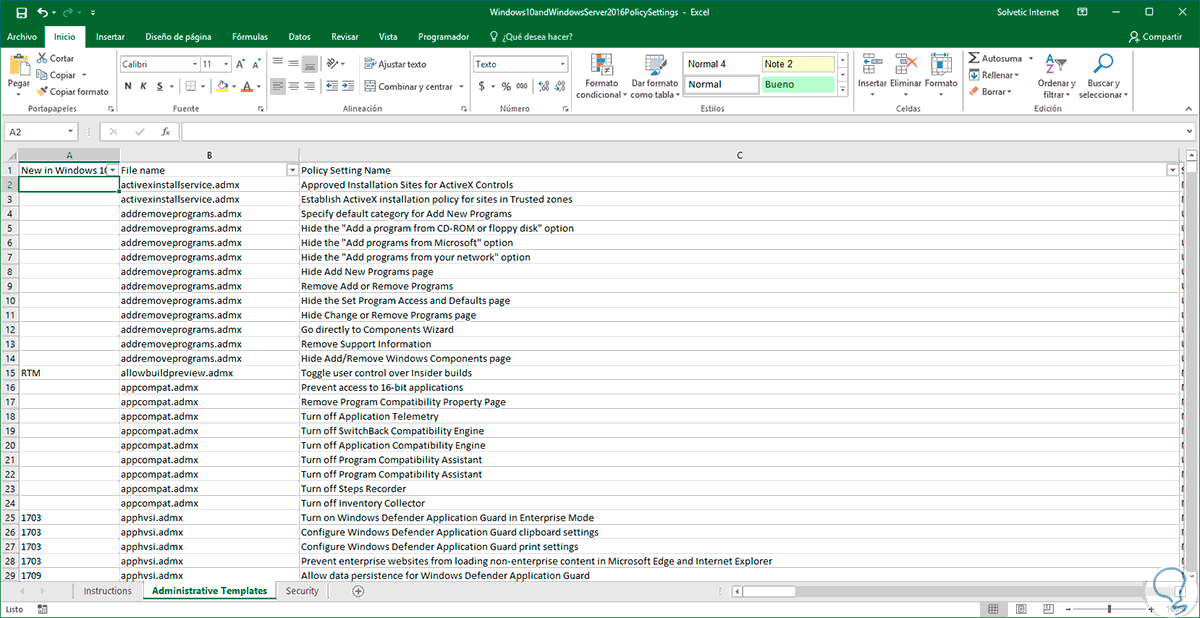Click the Copiar formato paintbrush
Image resolution: width=1200 pixels, height=618 pixels.
[x=42, y=91]
